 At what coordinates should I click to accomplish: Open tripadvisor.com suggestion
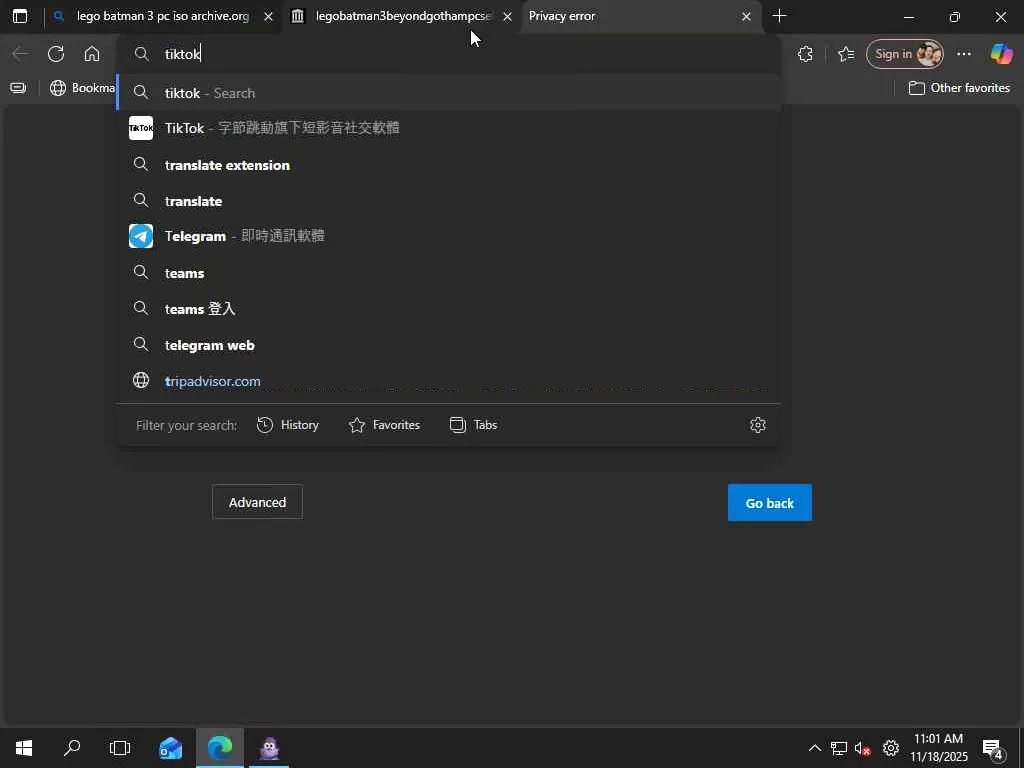pyautogui.click(x=449, y=381)
